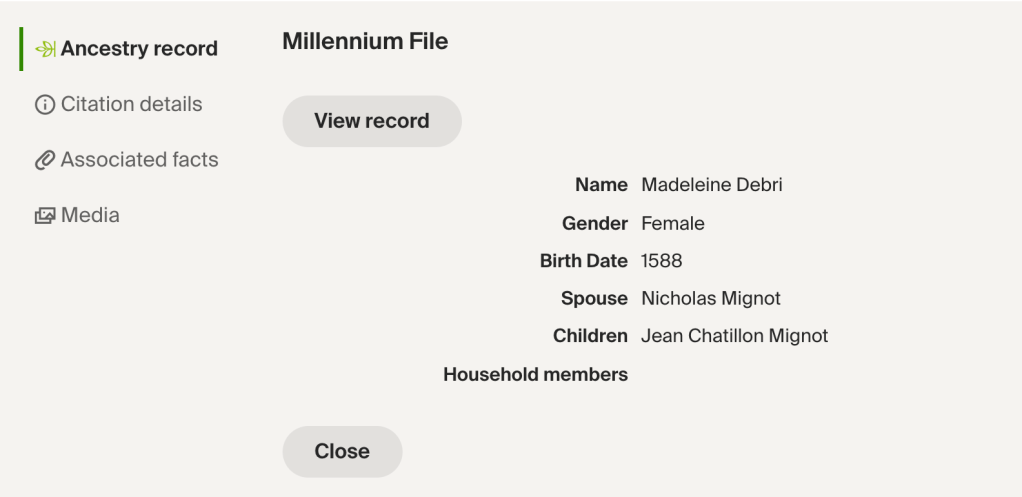Close the record panel with Close button
Viewport: 1022px width, 497px height.
coord(342,451)
